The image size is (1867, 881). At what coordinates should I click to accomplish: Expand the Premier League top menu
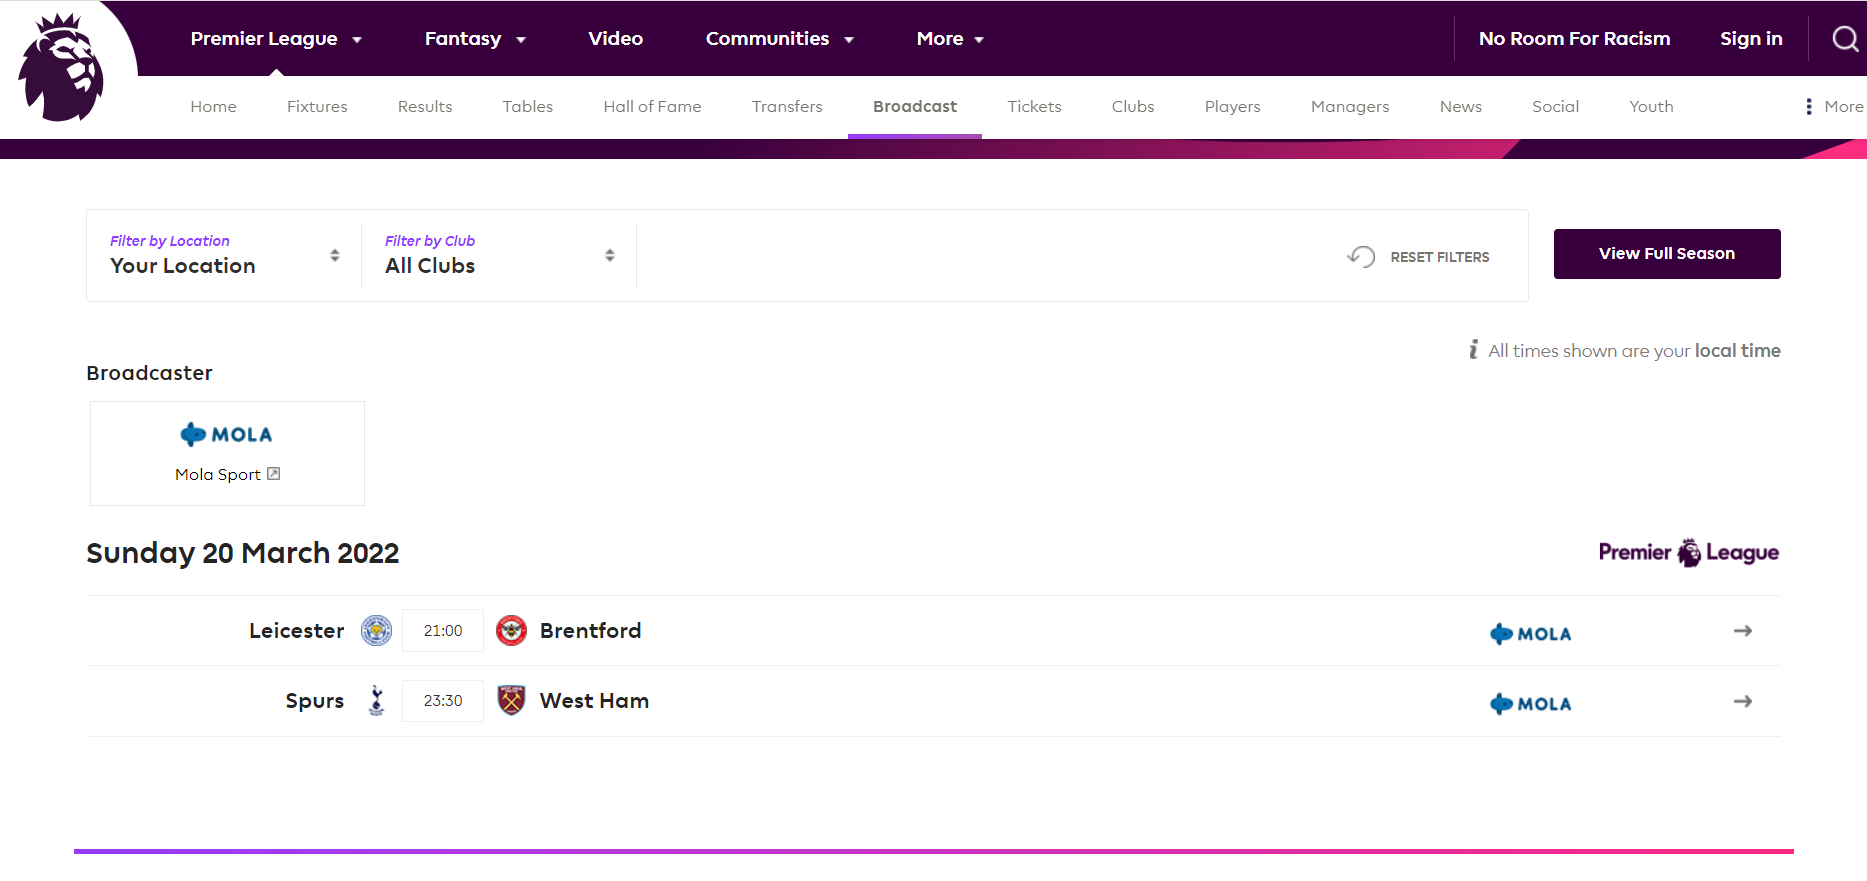[276, 39]
